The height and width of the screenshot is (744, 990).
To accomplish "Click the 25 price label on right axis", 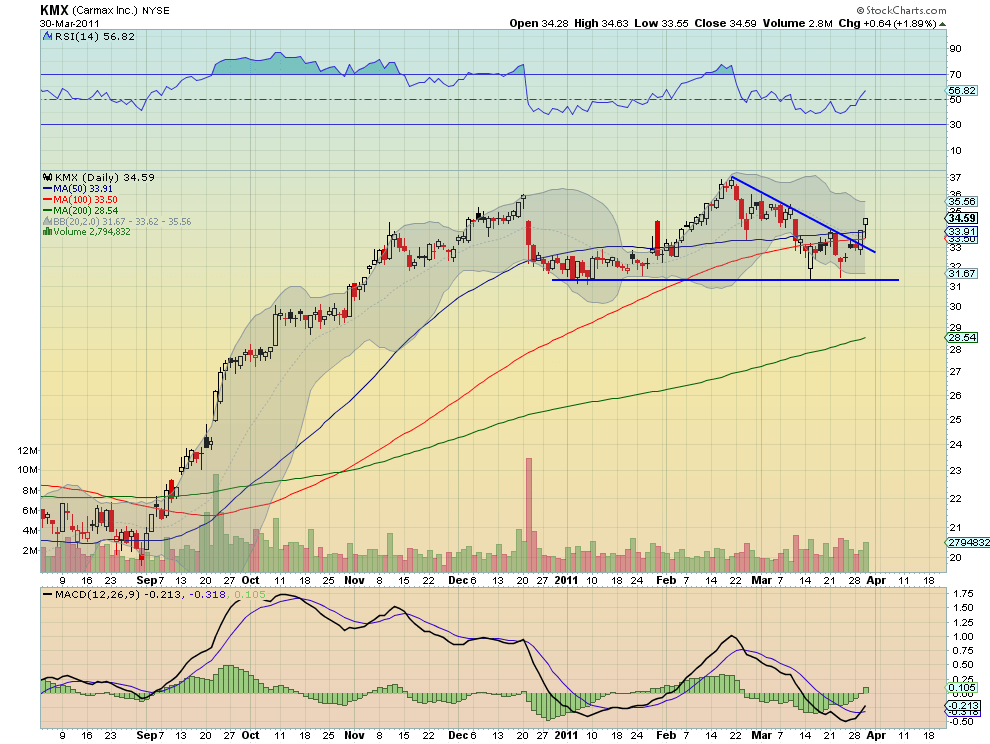I will [x=955, y=419].
